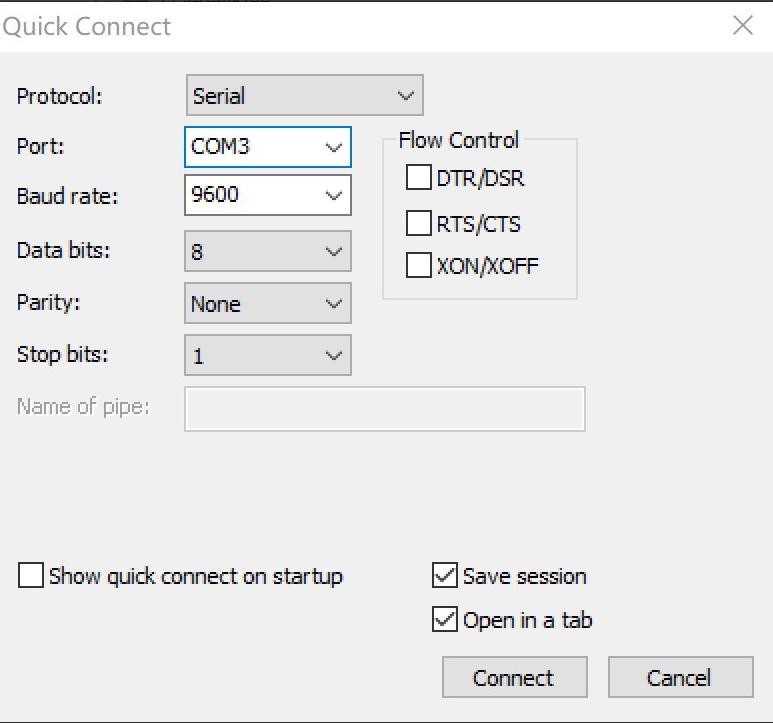Disable Open in a tab
Screen dimensions: 773x723
click(445, 620)
